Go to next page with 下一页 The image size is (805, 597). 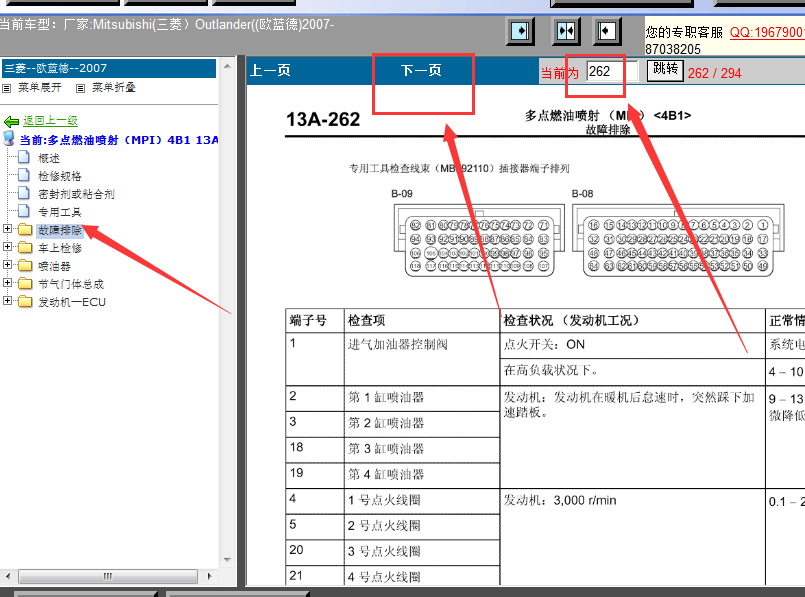coord(421,70)
